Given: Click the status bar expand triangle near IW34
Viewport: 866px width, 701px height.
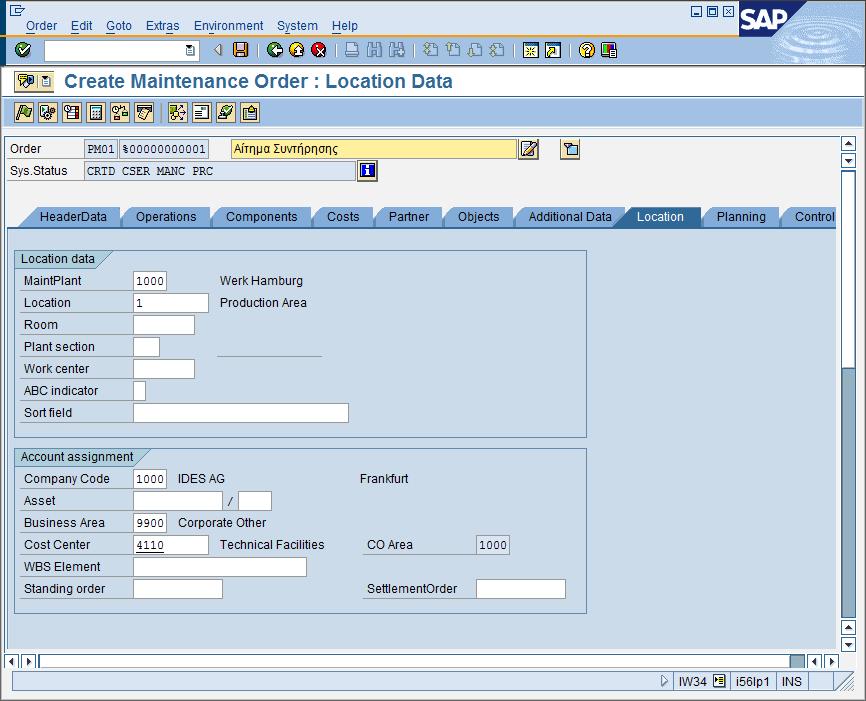Looking at the screenshot, I should pos(664,681).
